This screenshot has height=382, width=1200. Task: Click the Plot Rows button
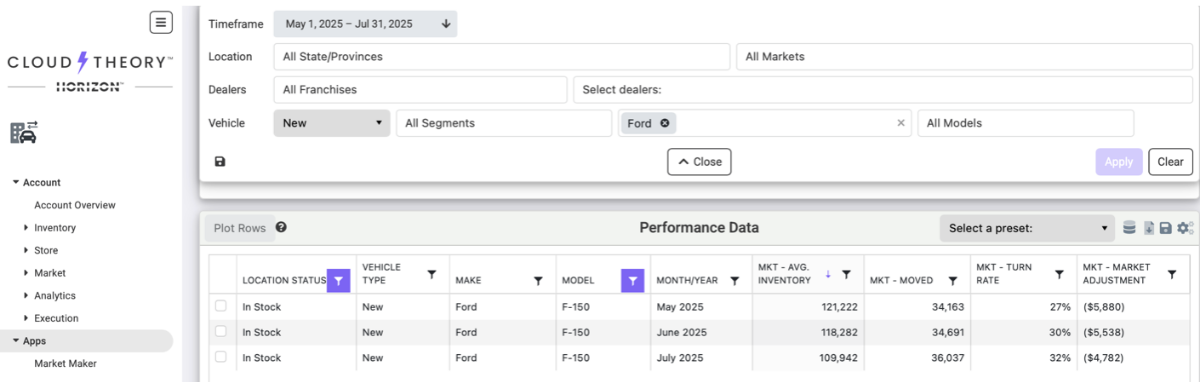point(240,228)
